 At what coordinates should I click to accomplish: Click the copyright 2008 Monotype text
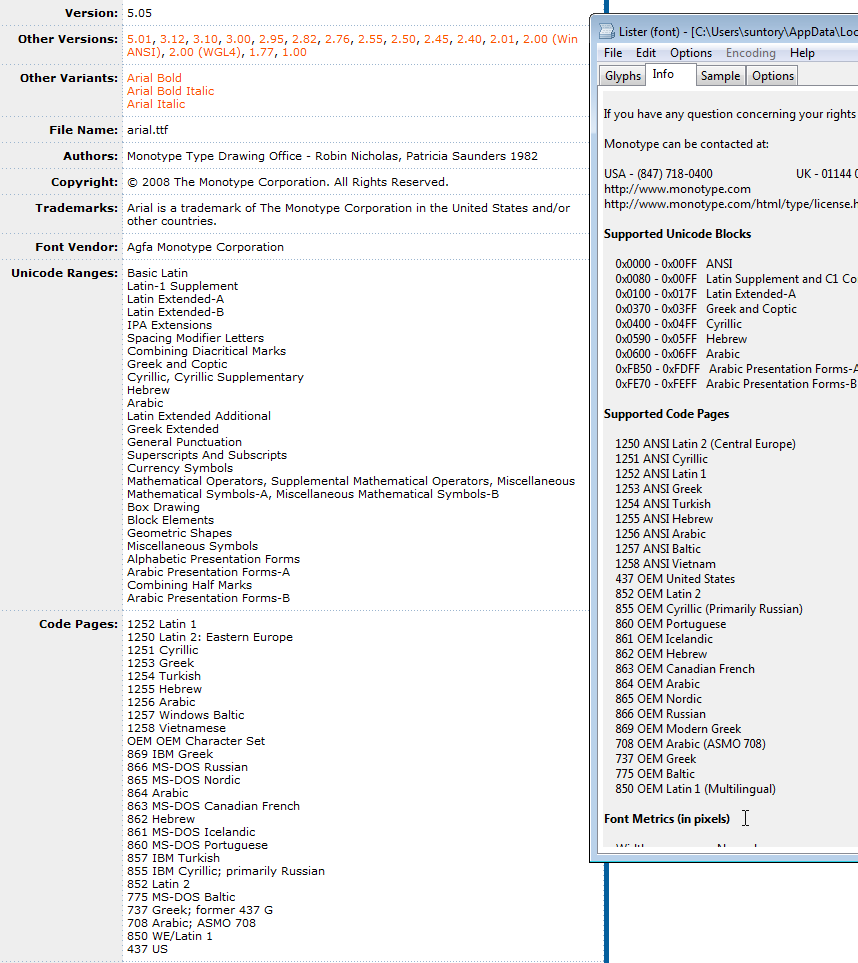pyautogui.click(x=287, y=182)
